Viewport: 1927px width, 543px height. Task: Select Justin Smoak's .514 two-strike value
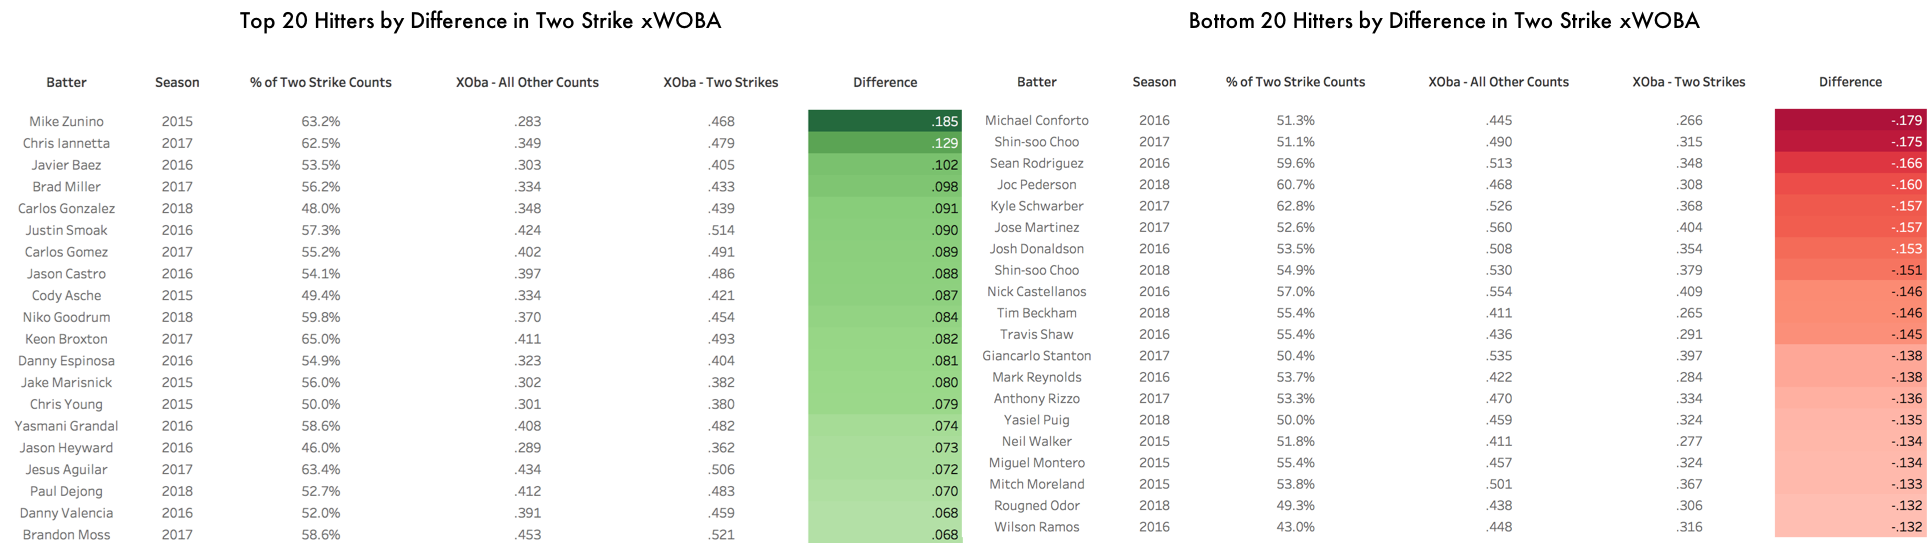click(721, 230)
